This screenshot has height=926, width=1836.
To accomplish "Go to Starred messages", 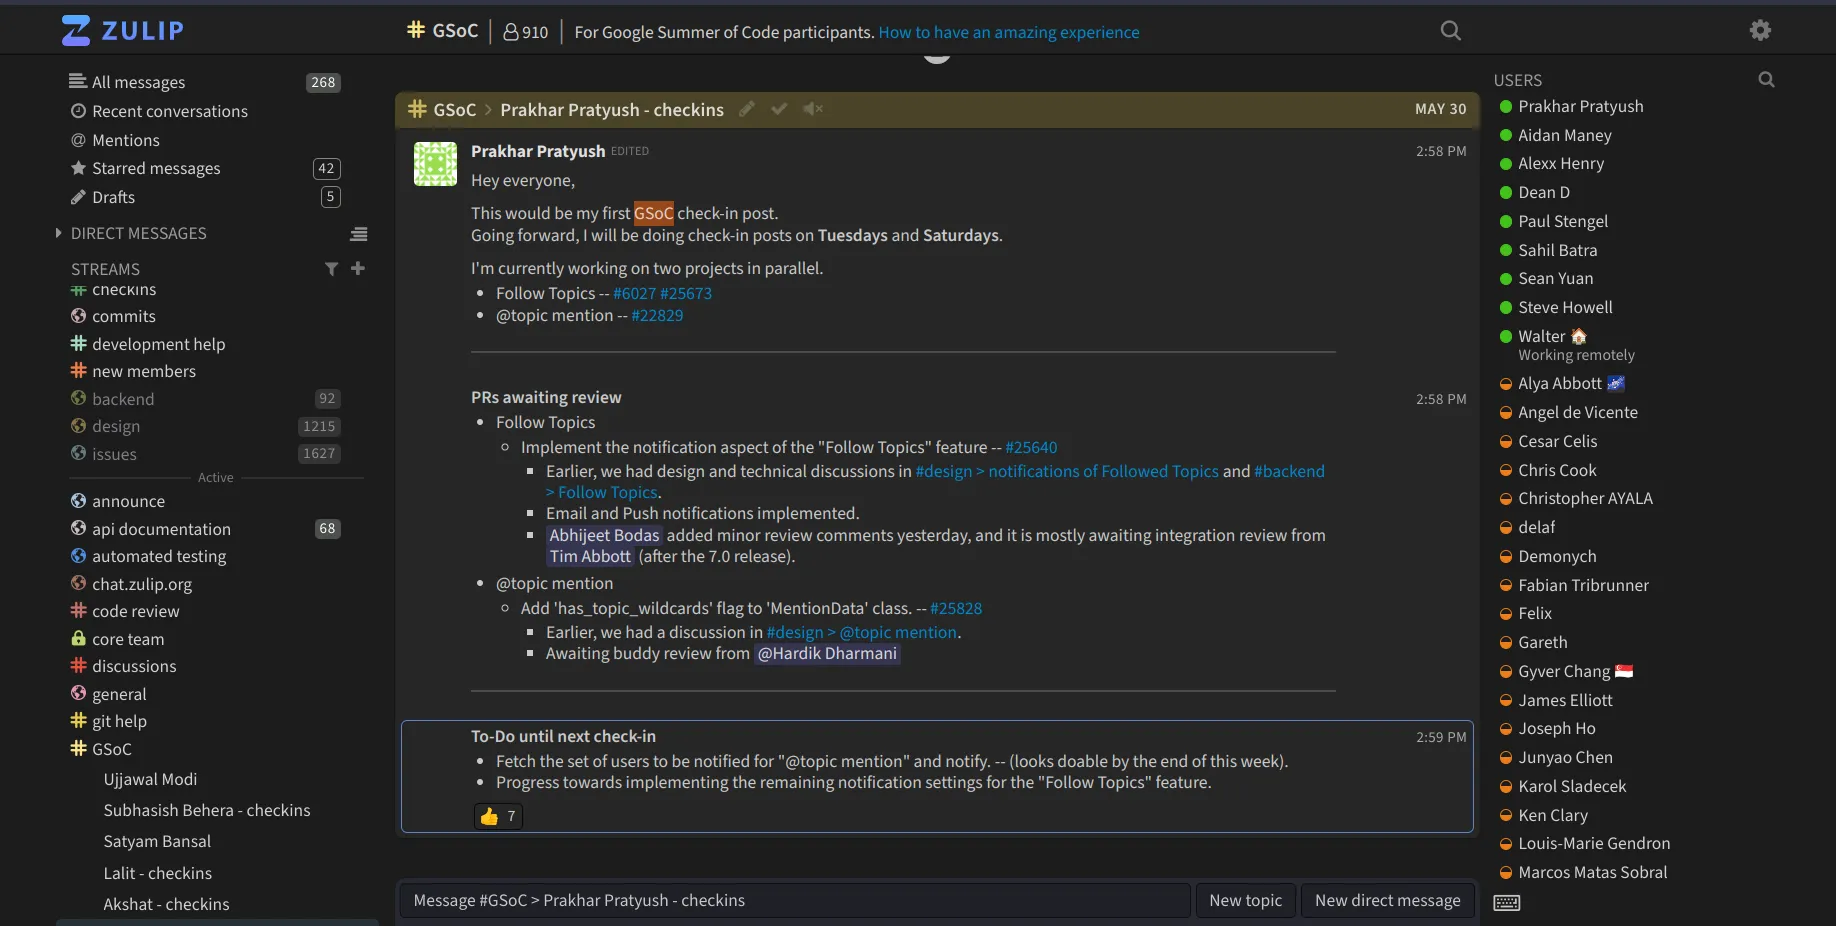I will pyautogui.click(x=156, y=169).
